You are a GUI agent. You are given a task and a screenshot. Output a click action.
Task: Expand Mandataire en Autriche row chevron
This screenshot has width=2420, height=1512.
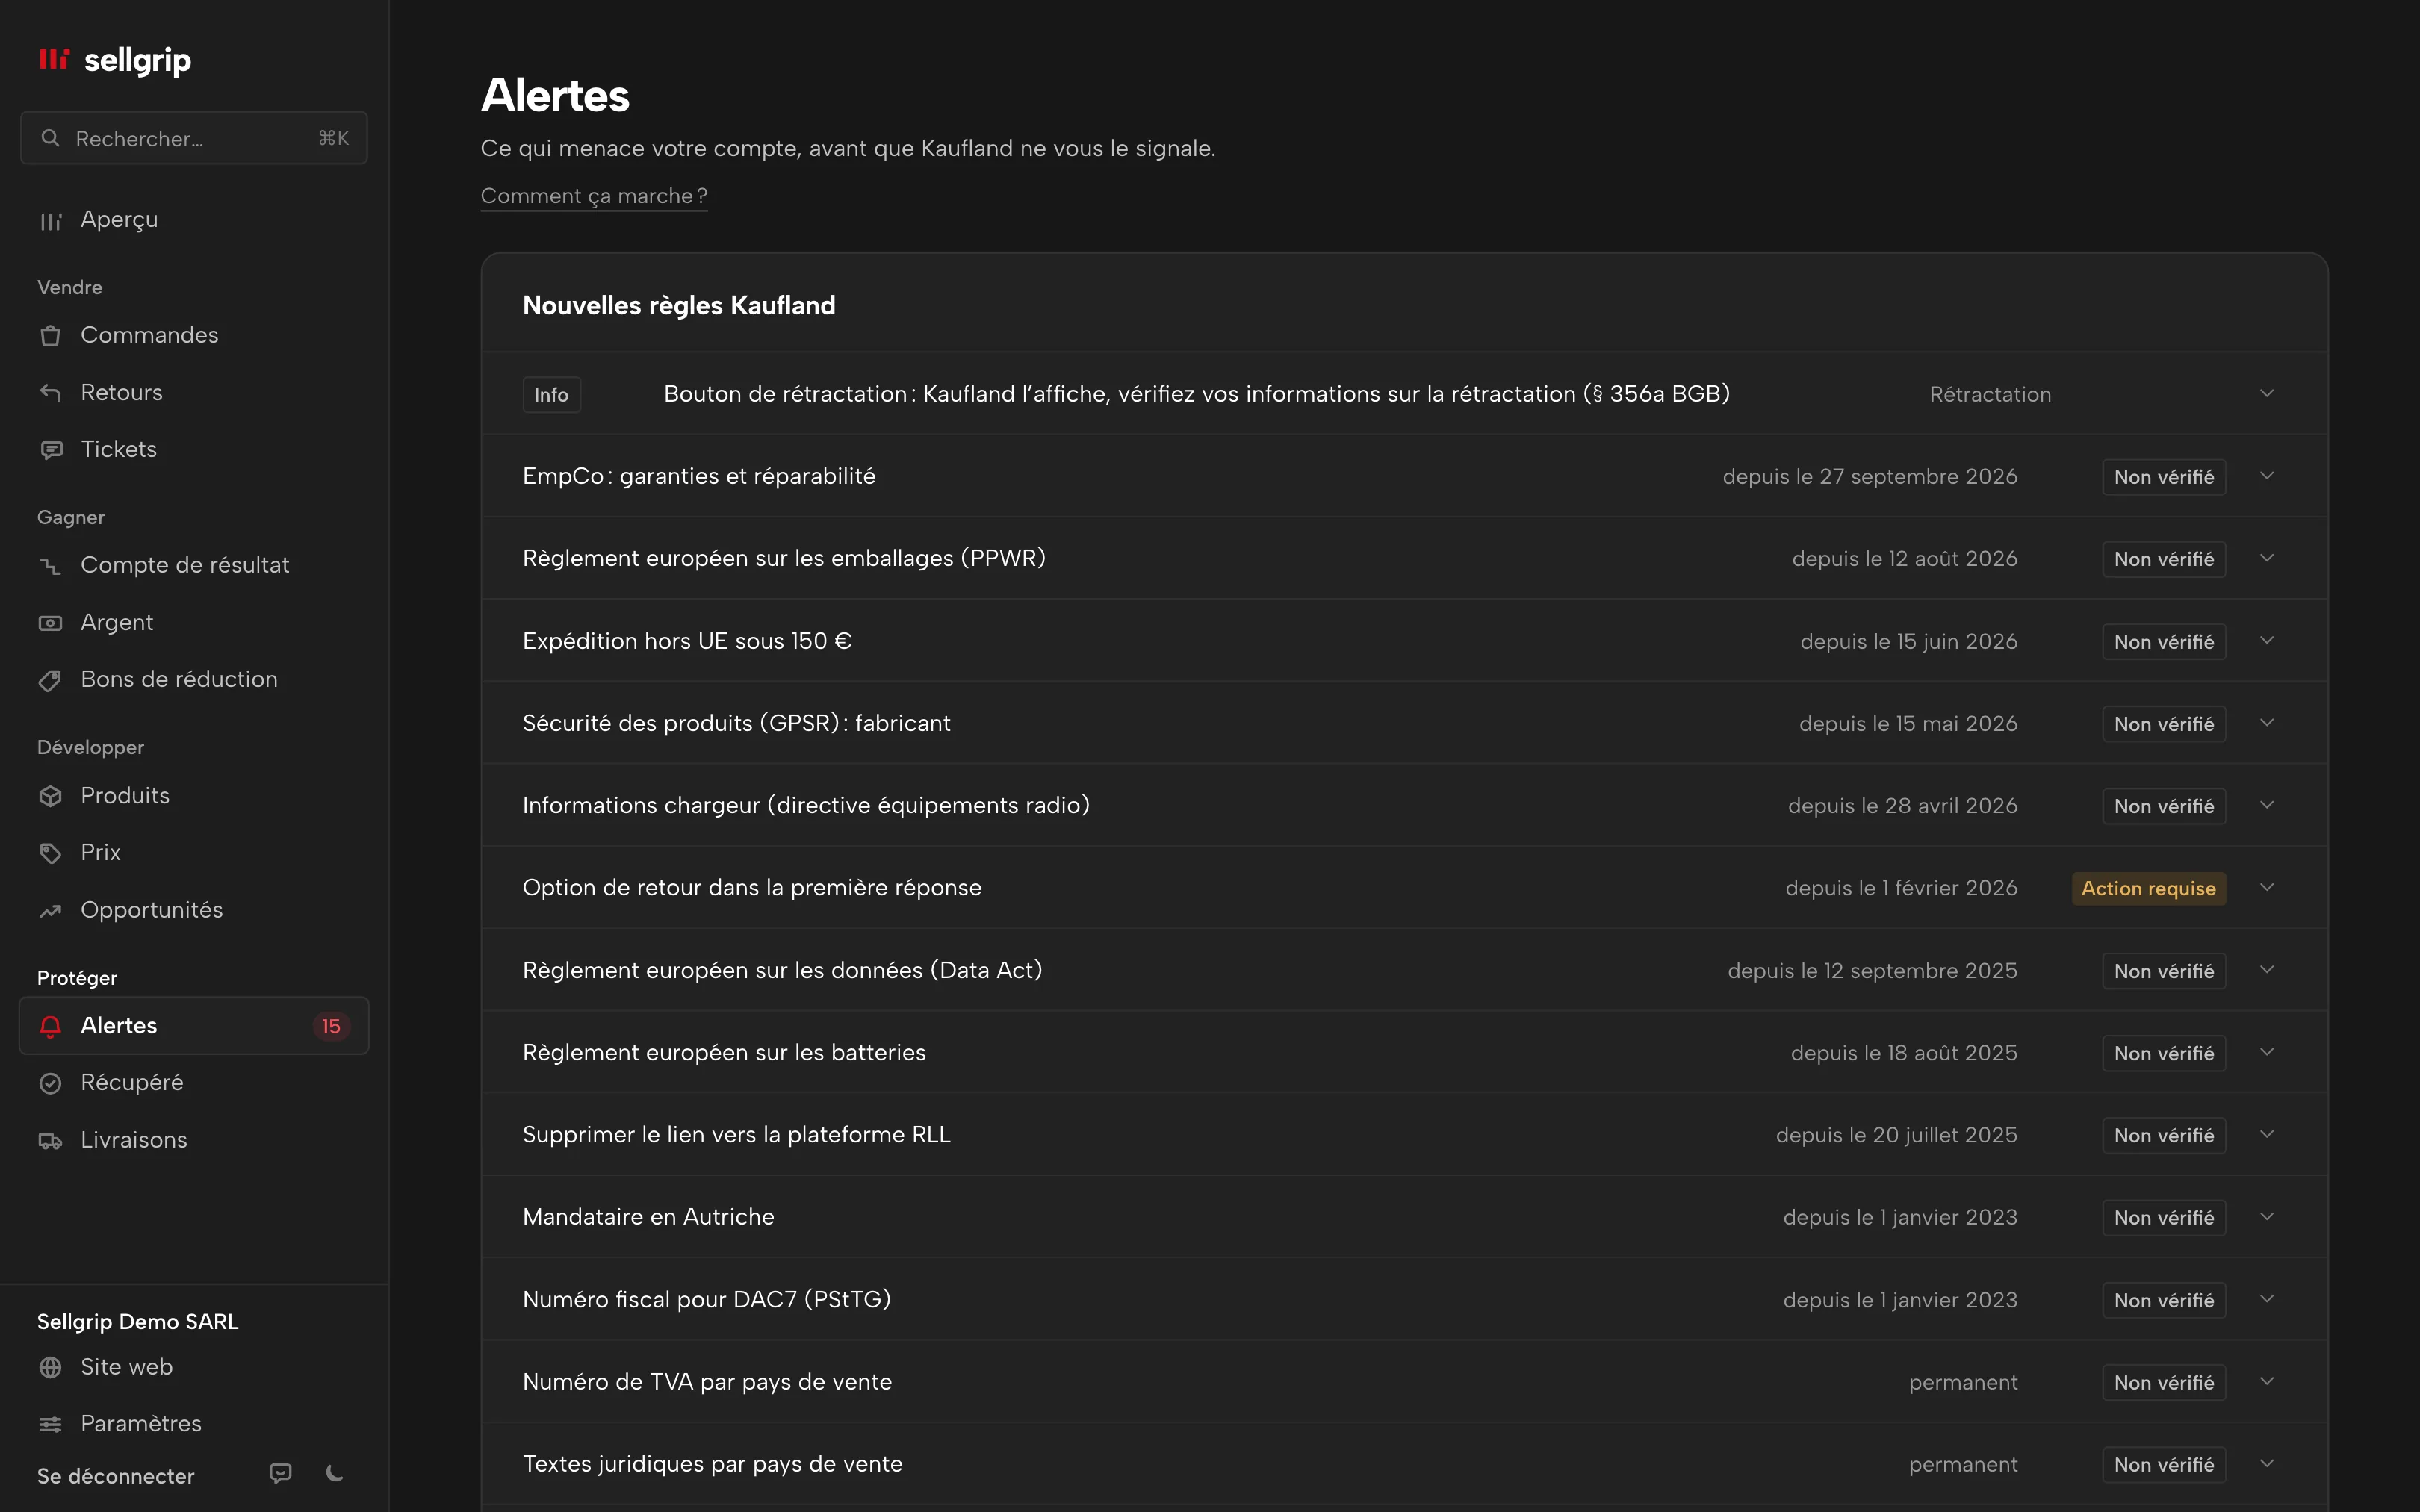2267,1216
